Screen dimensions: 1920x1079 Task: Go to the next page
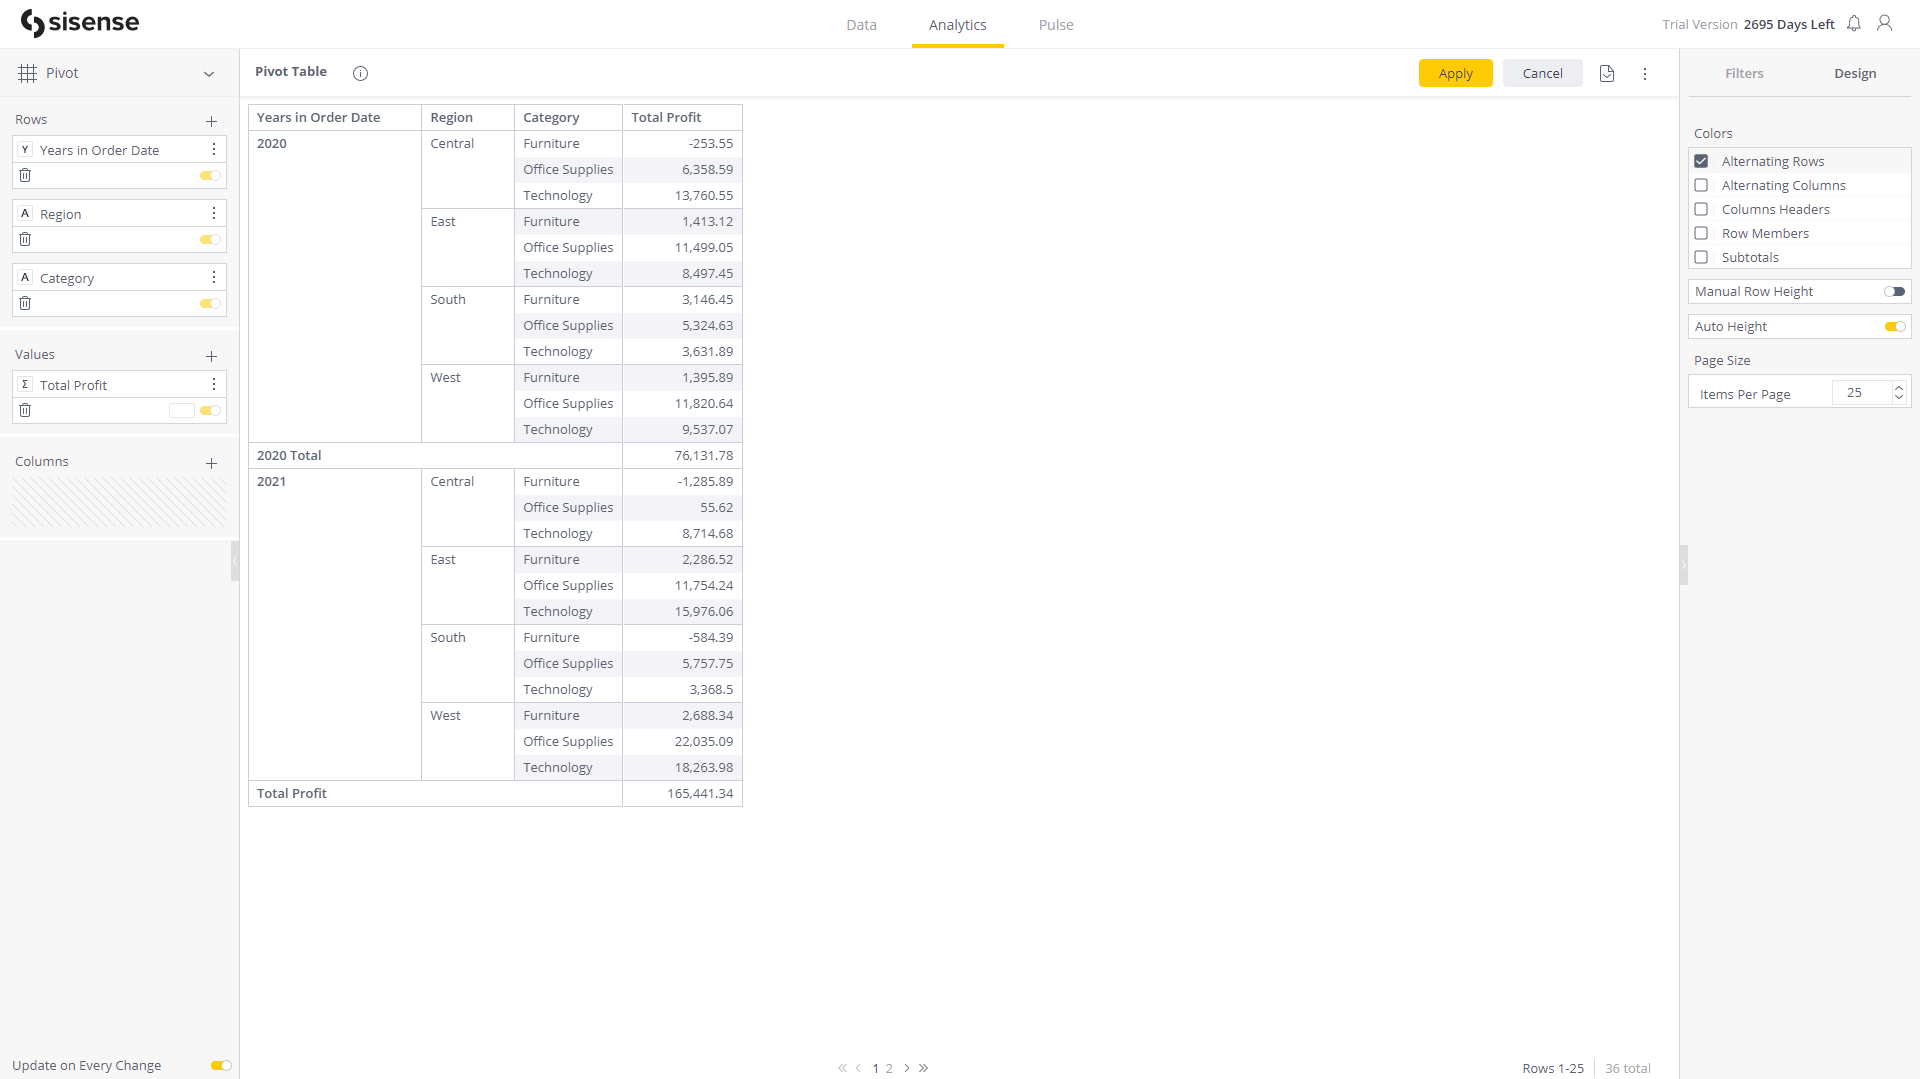[907, 1068]
